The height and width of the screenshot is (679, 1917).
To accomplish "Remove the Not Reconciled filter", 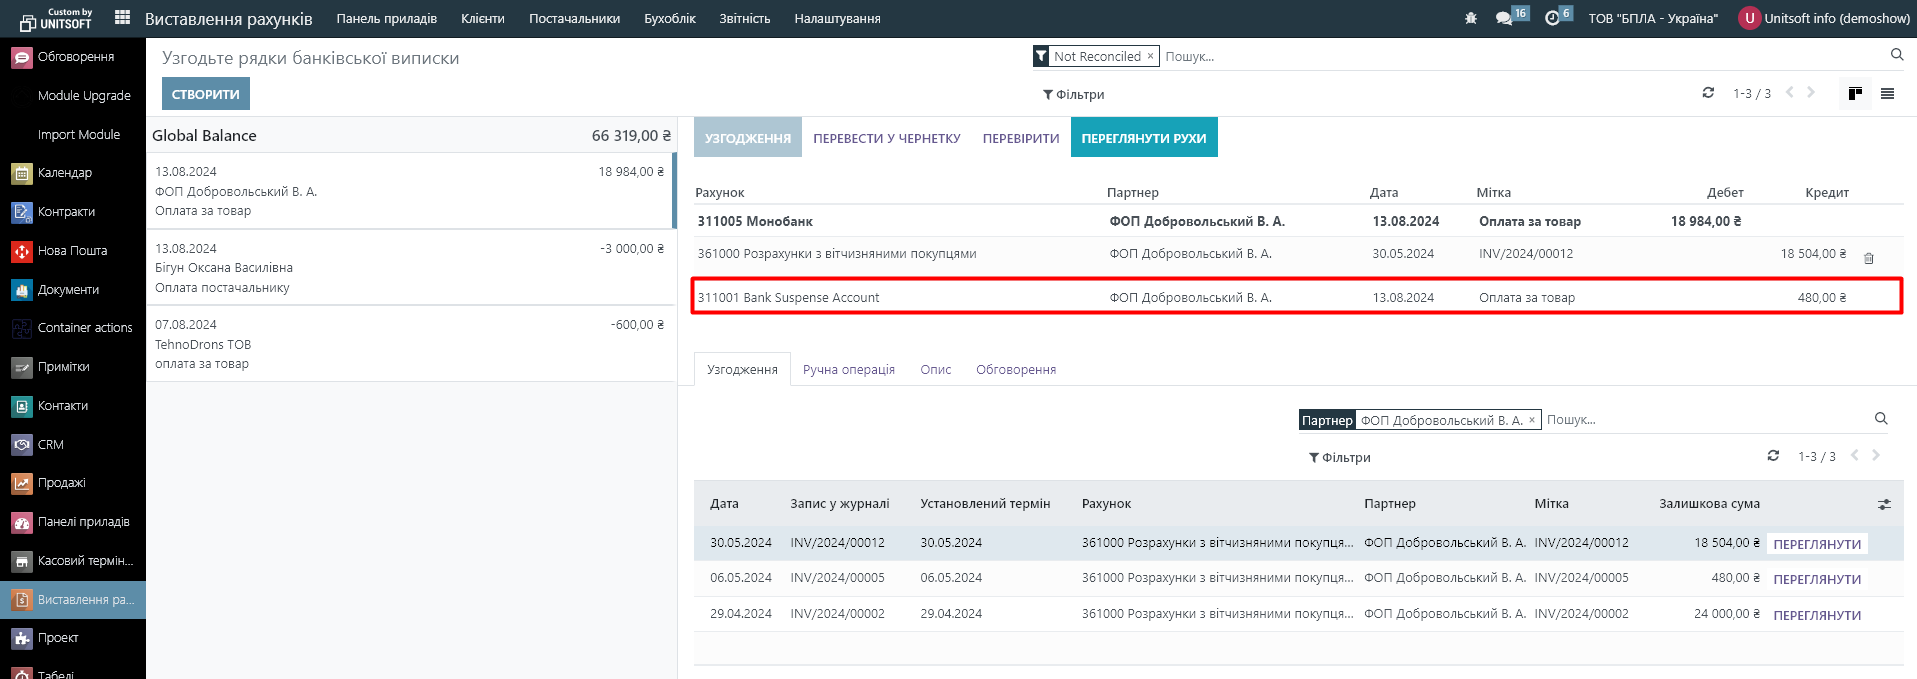I will point(1150,56).
